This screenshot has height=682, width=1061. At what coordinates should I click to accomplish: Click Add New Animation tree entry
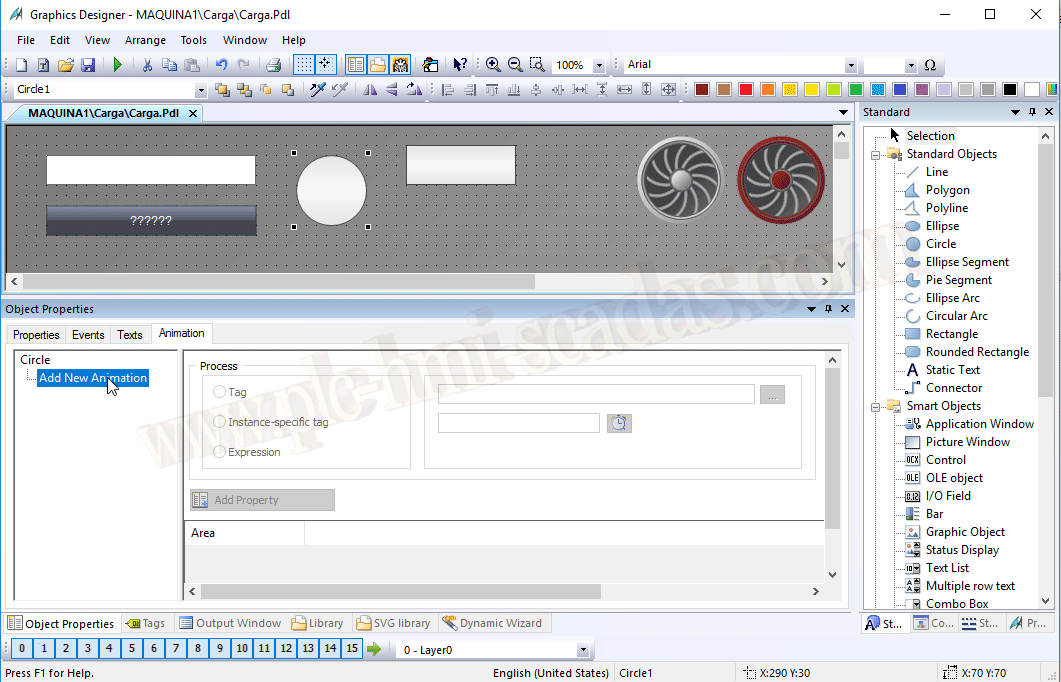(x=93, y=378)
